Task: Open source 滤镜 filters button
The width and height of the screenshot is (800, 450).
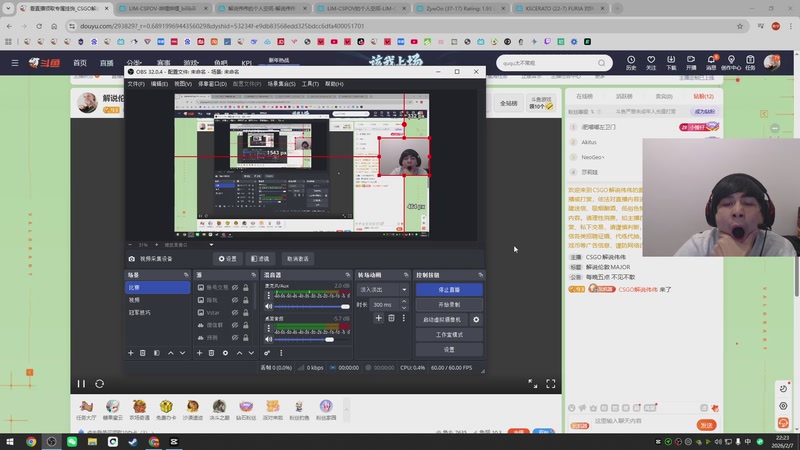Action: point(260,259)
